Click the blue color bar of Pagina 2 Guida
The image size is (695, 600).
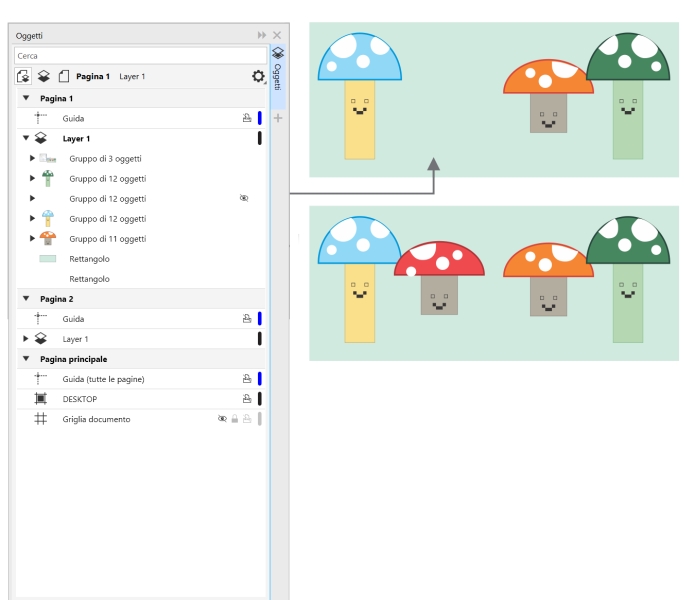click(260, 319)
